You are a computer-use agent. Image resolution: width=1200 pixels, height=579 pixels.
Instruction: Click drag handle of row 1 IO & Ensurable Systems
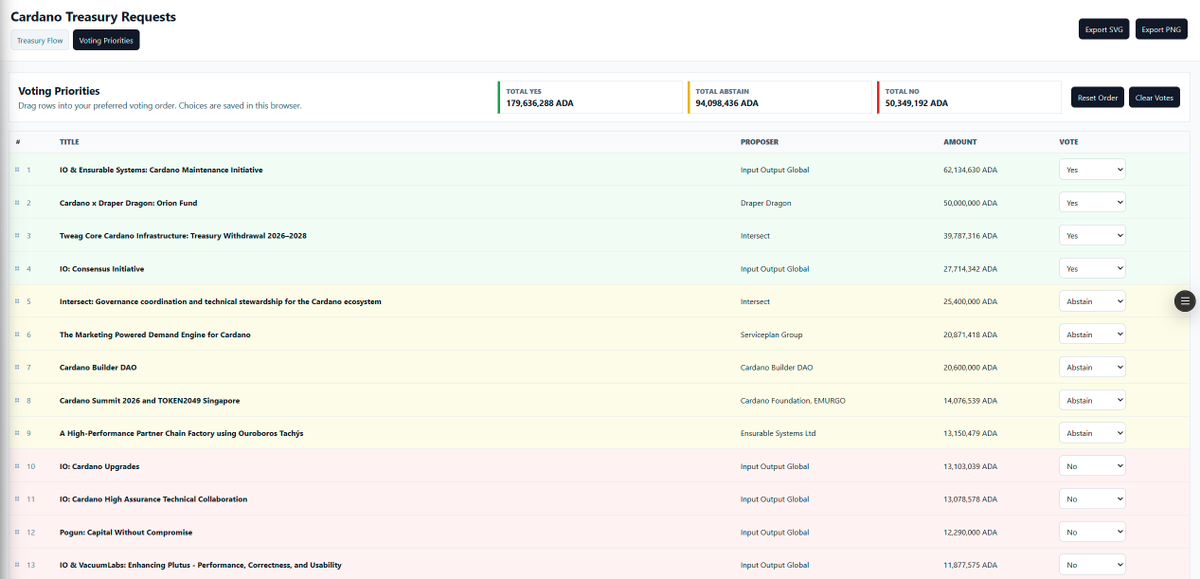point(17,170)
